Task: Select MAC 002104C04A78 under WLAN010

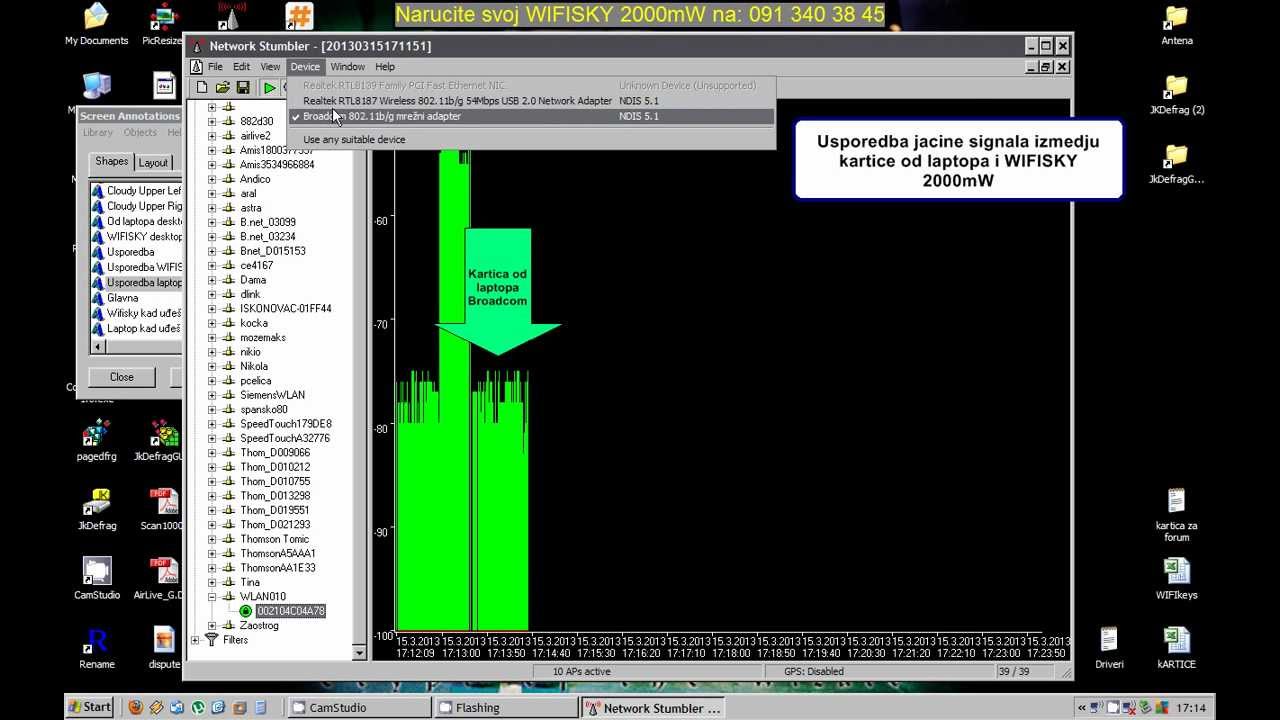Action: pyautogui.click(x=290, y=611)
